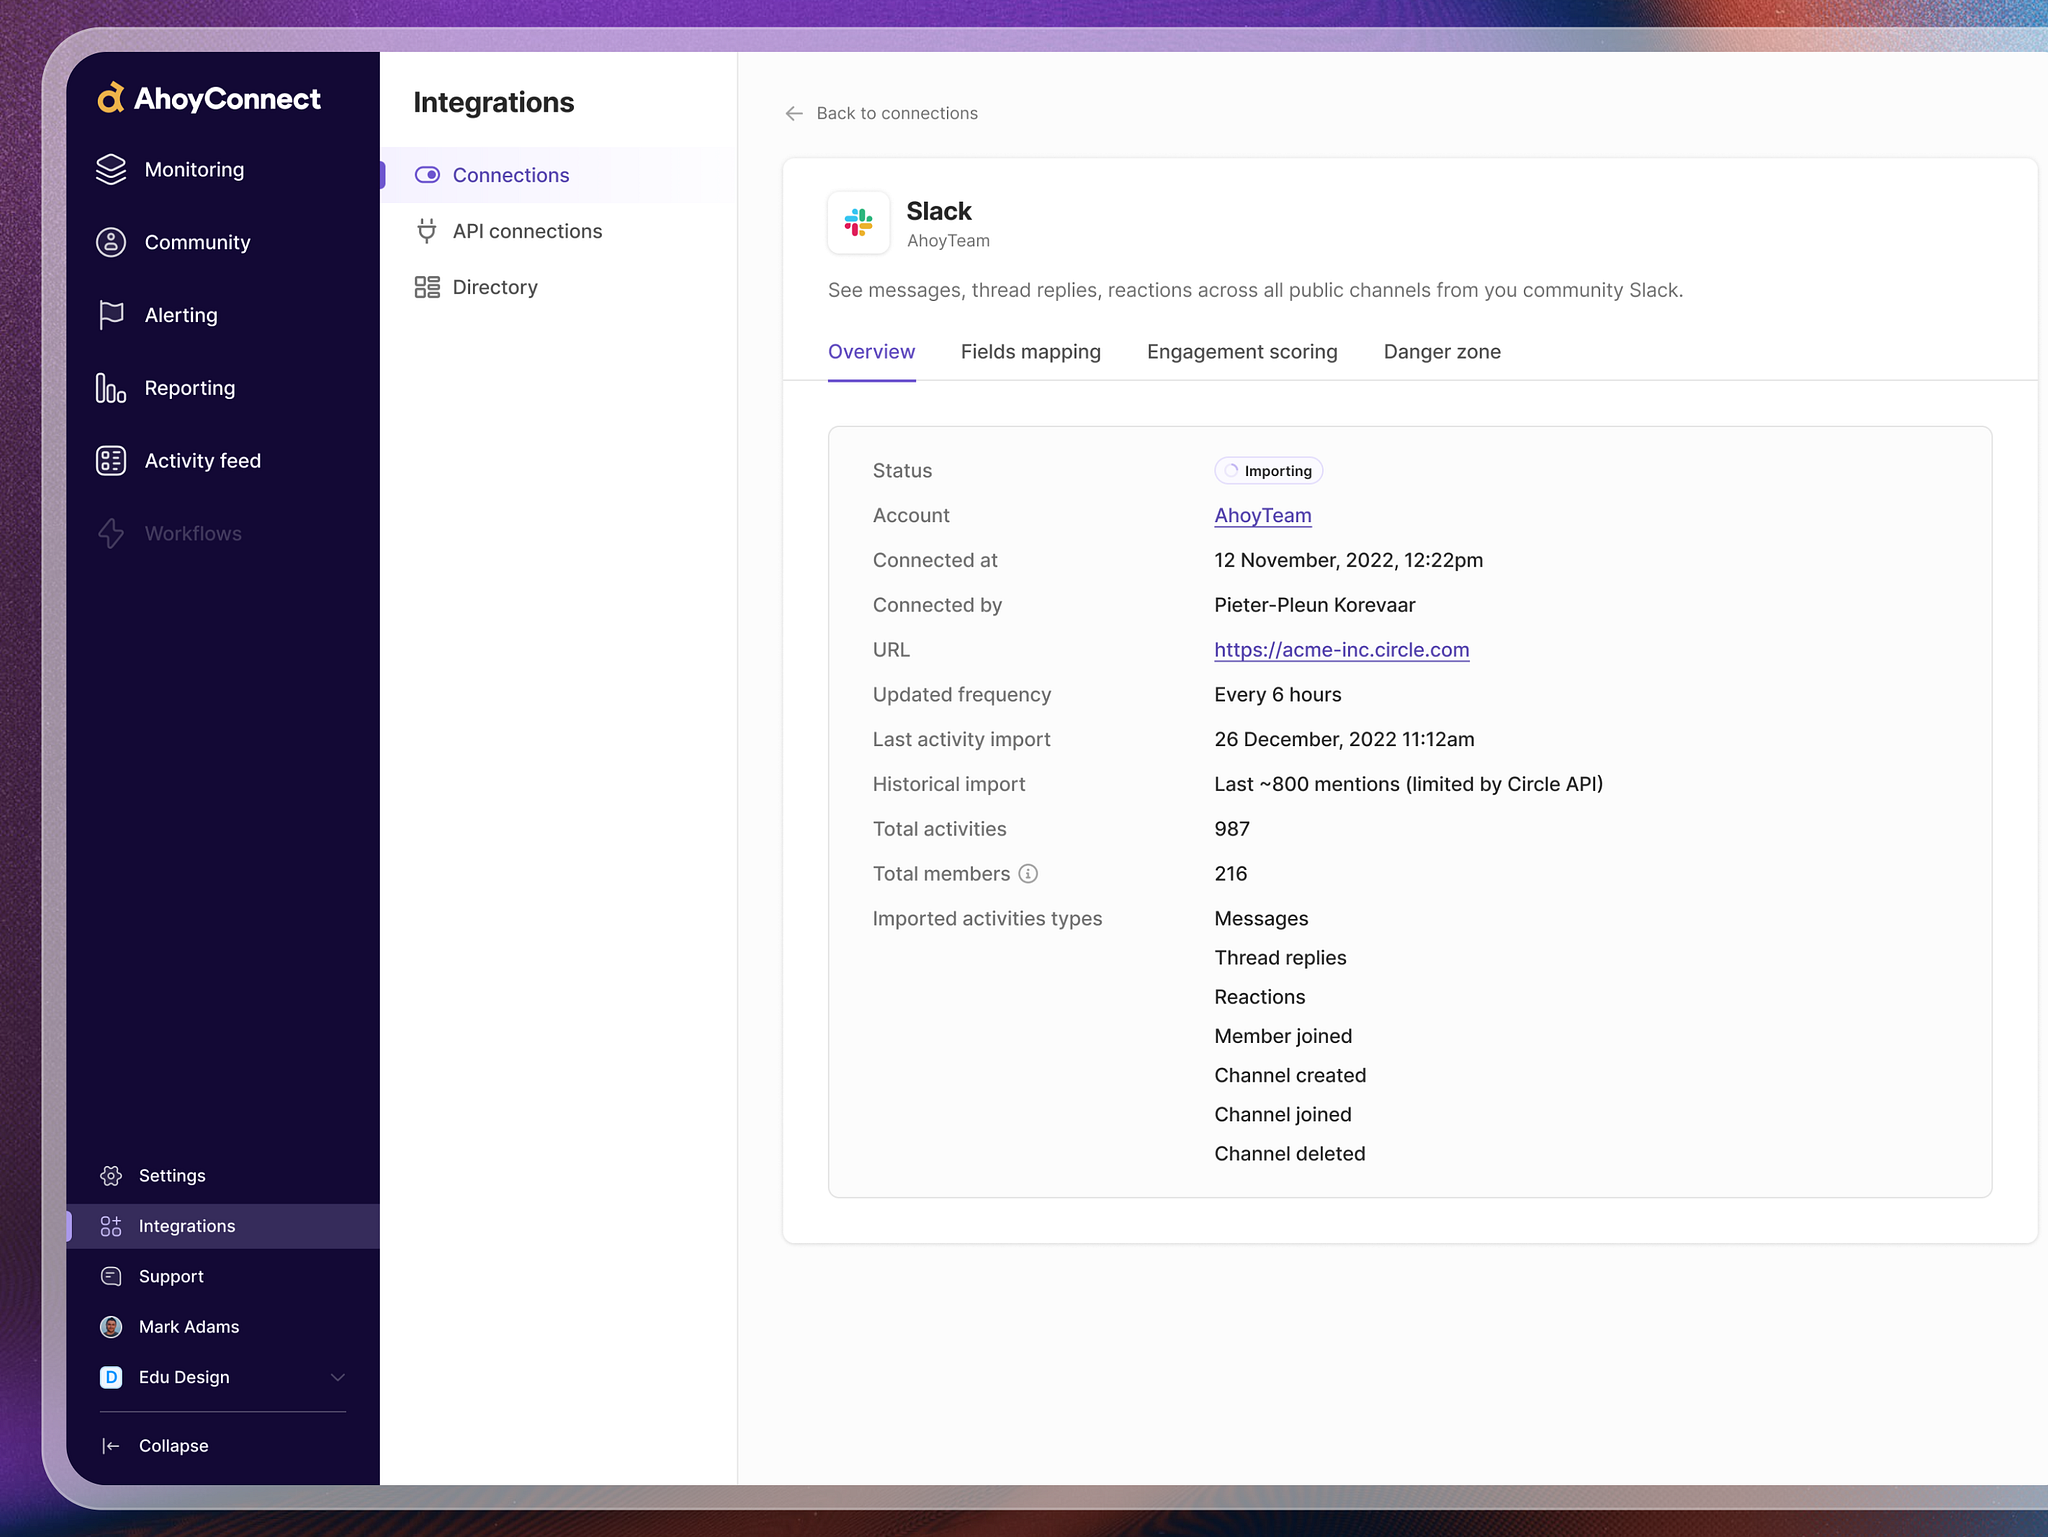
Task: Click the Workflows lightning bolt icon
Action: pyautogui.click(x=111, y=533)
